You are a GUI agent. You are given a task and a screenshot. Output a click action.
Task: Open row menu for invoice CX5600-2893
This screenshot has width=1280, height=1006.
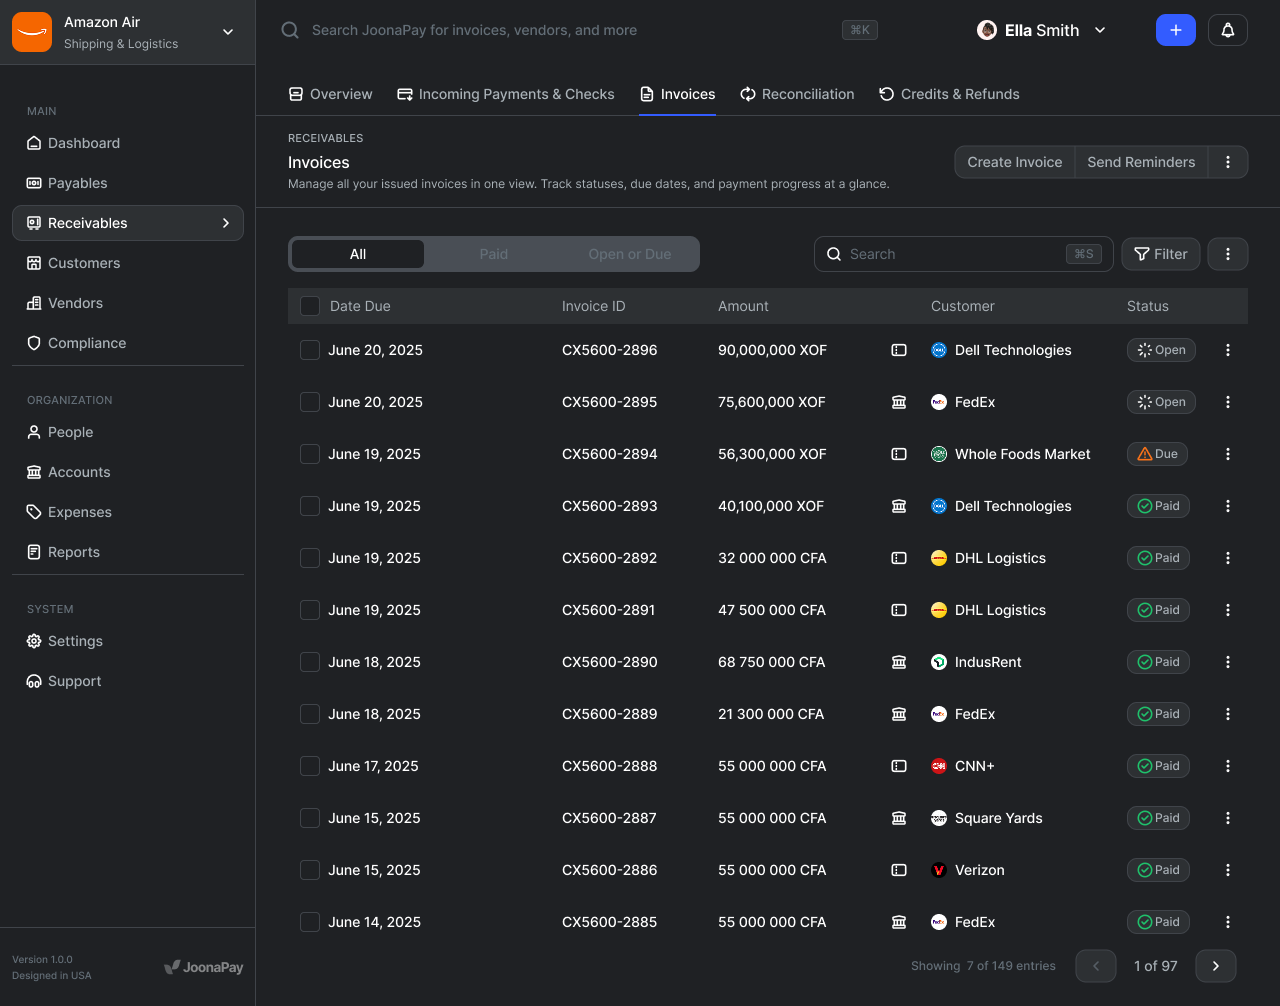(1228, 506)
